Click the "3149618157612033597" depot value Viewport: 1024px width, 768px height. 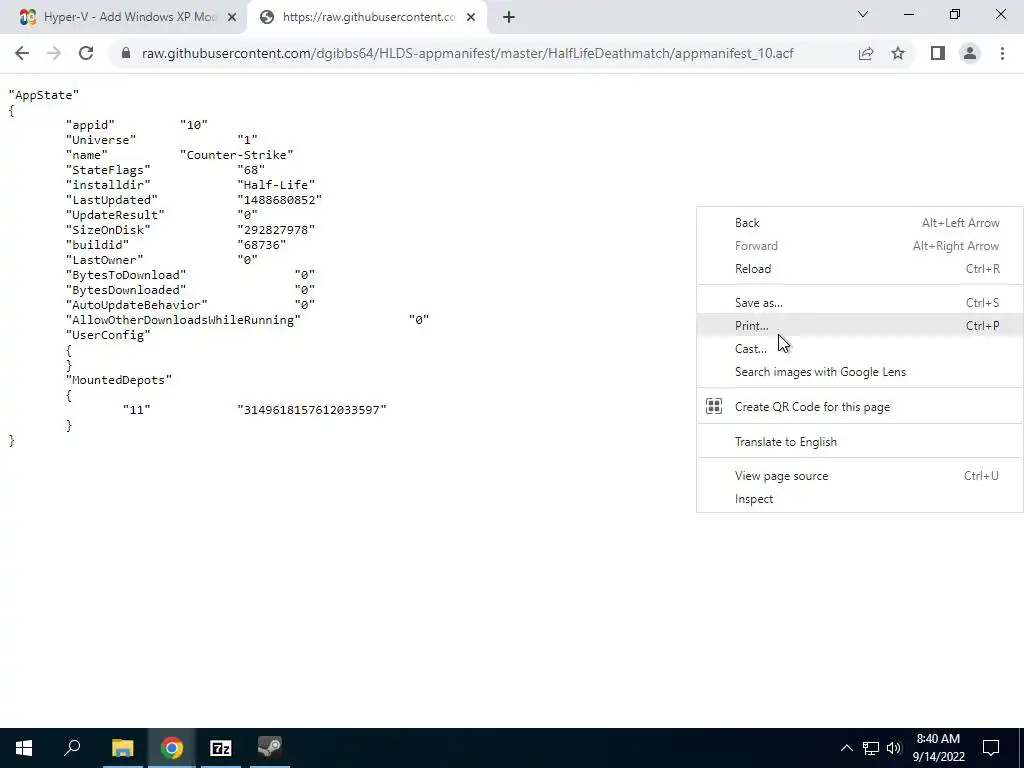coord(312,409)
